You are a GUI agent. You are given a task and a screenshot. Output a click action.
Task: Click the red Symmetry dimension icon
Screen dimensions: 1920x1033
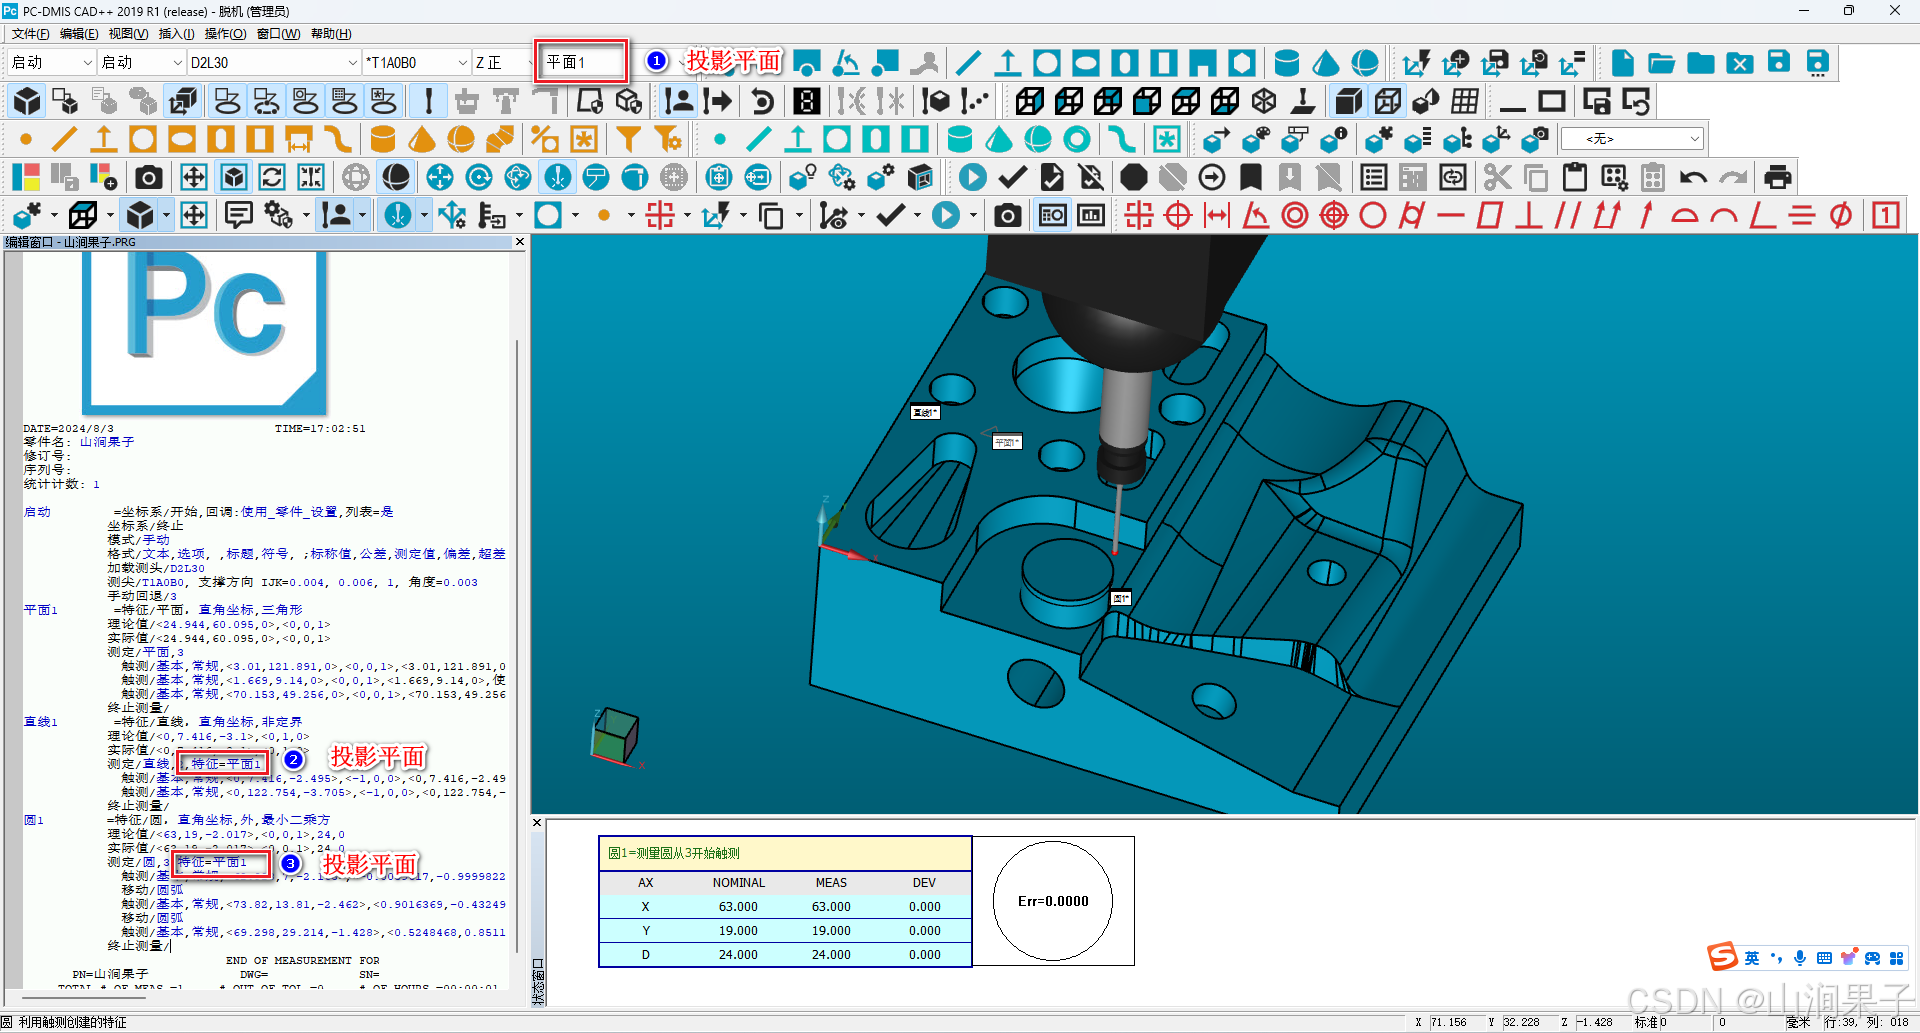coord(1802,215)
